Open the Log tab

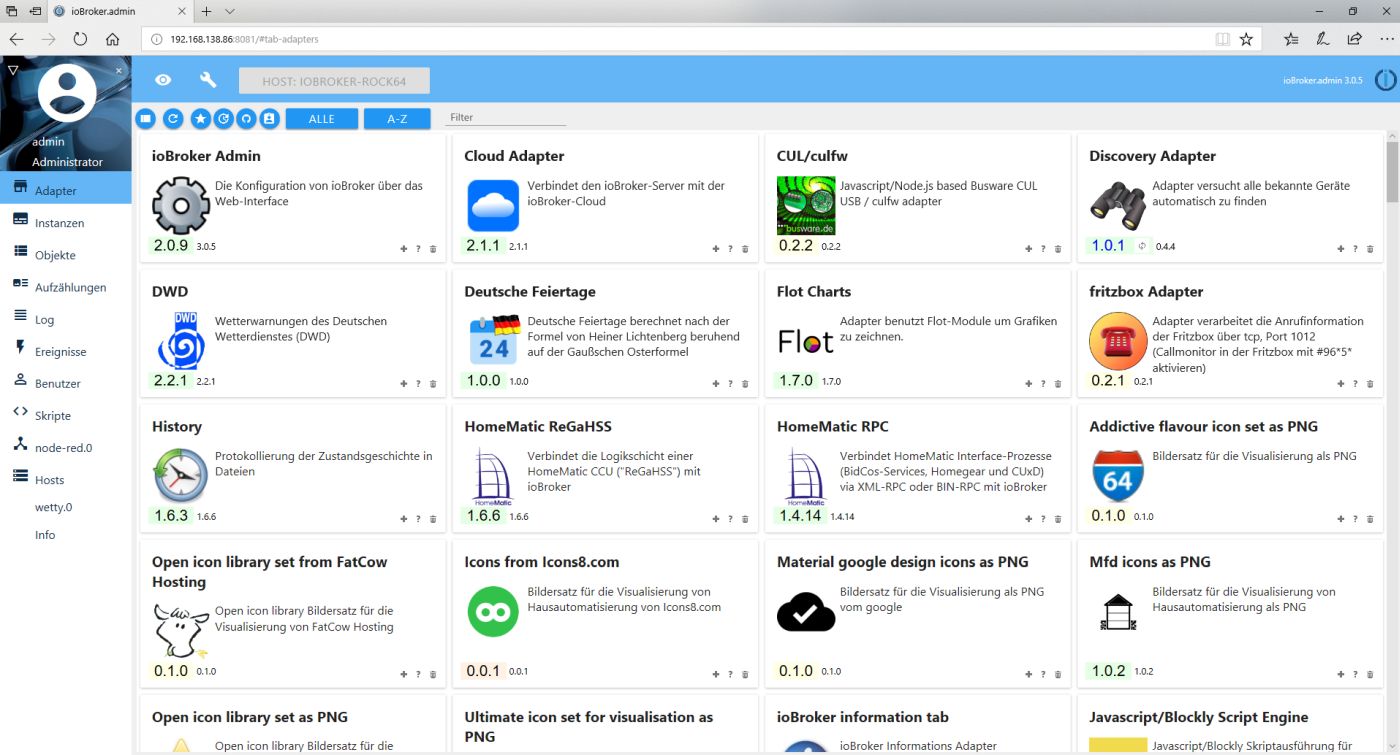point(66,319)
